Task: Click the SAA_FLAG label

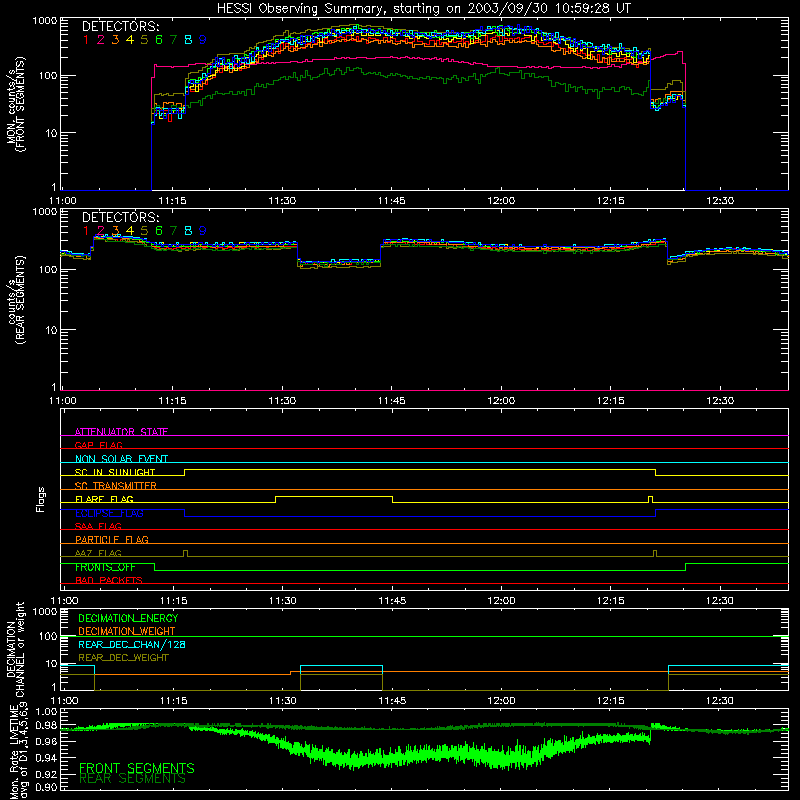Action: click(x=98, y=526)
